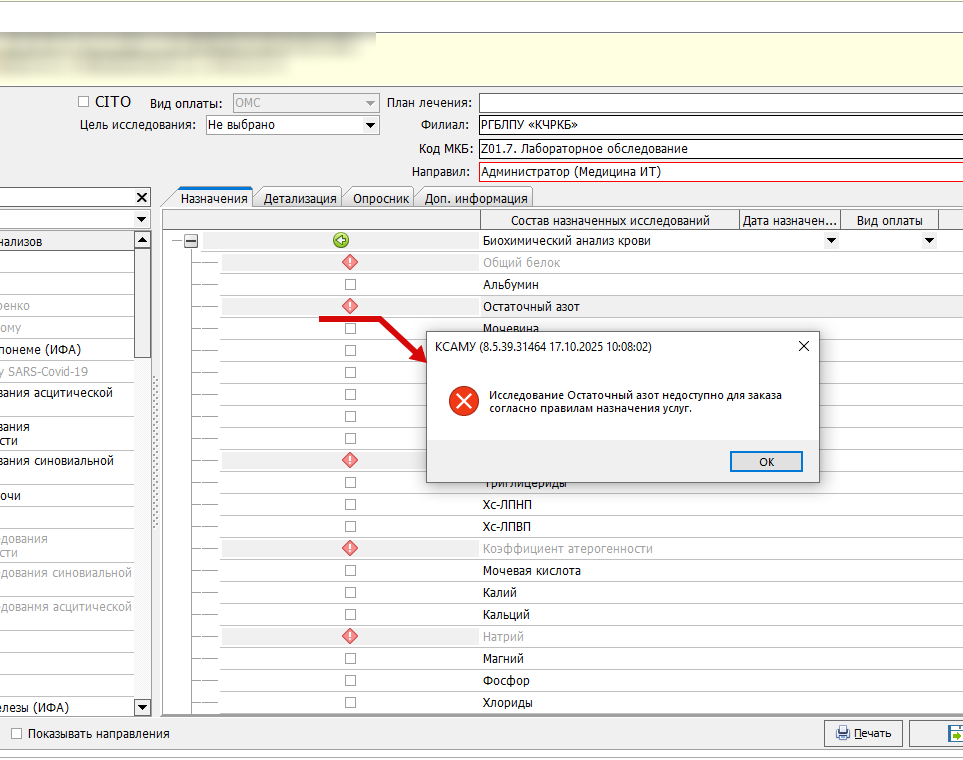The image size is (963, 760).
Task: Click red warning icon next to Общий белок
Action: [x=350, y=262]
